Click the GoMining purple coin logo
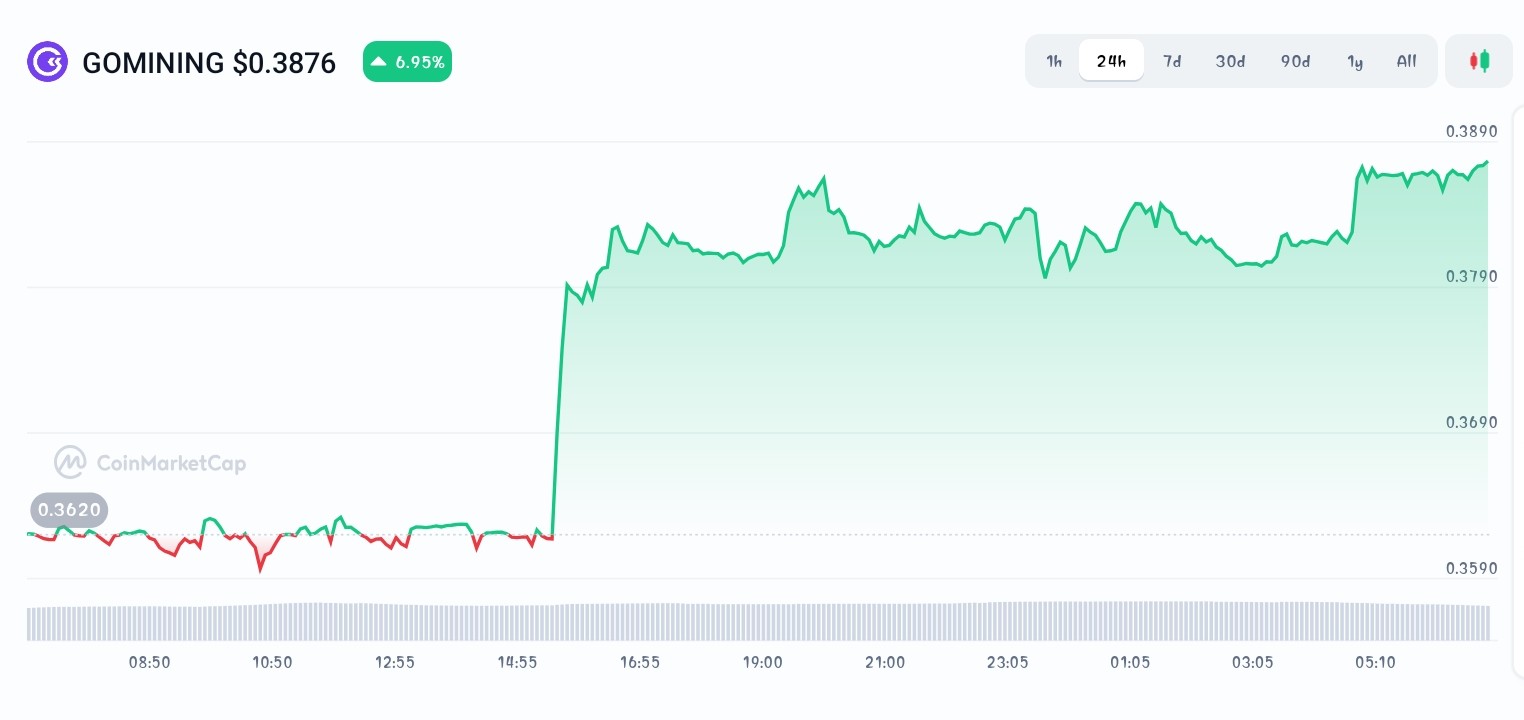Viewport: 1524px width, 720px height. point(47,62)
